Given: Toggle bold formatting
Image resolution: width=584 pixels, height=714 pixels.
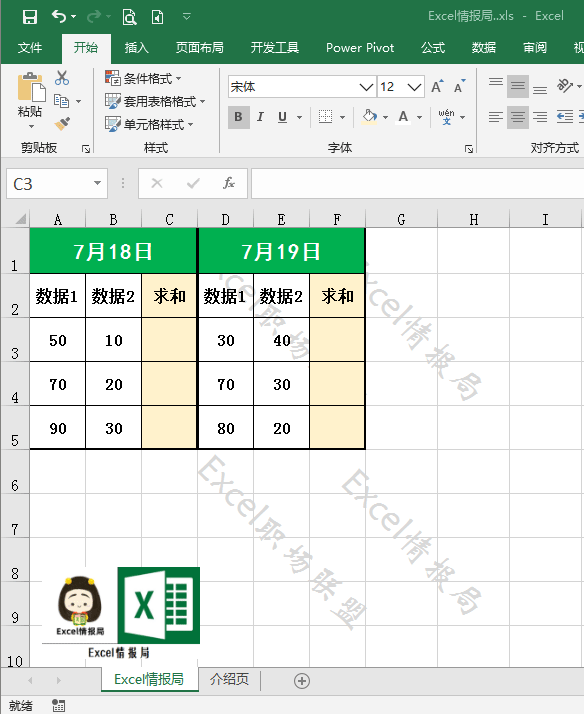Looking at the screenshot, I should point(239,117).
